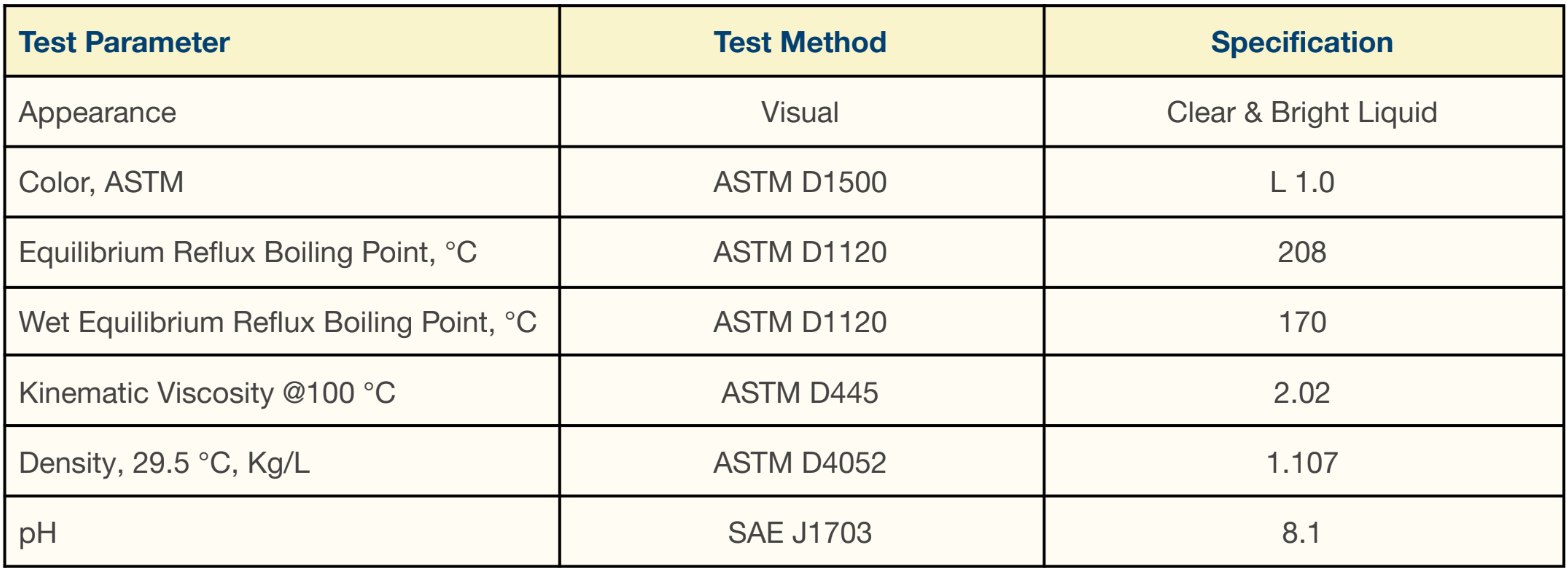This screenshot has width=1567, height=568.
Task: Click the Clear & Bright Liquid cell
Action: tap(1302, 112)
